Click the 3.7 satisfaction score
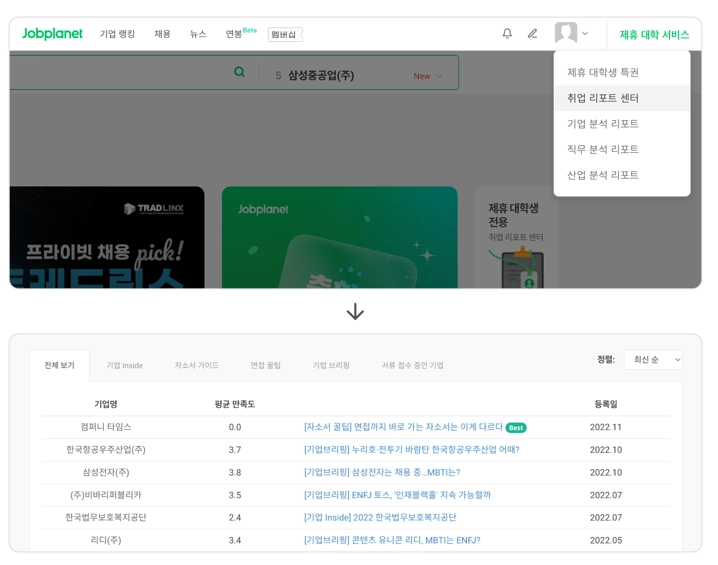Viewport: 718px width, 565px height. tap(235, 450)
